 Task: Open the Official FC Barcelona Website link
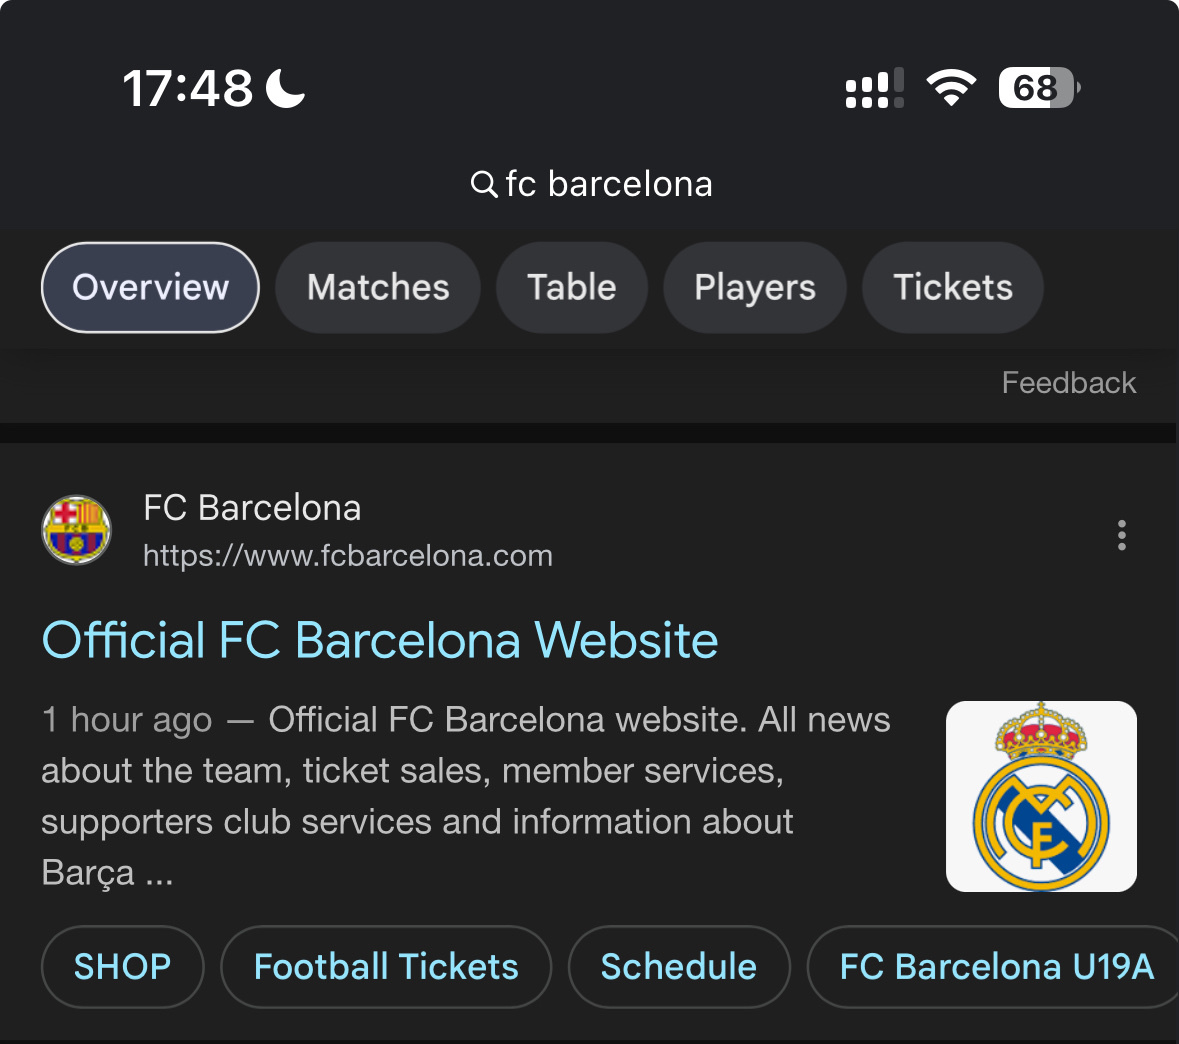point(380,640)
